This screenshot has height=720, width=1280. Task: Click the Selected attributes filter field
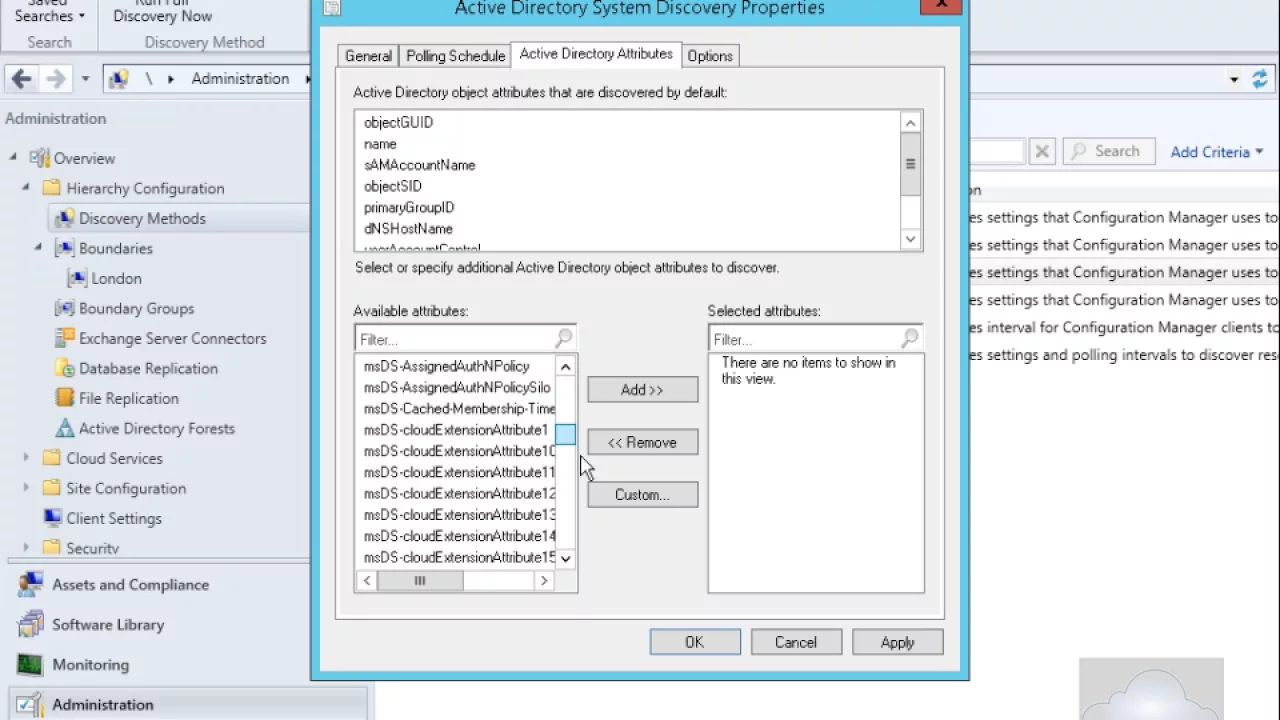pos(816,339)
